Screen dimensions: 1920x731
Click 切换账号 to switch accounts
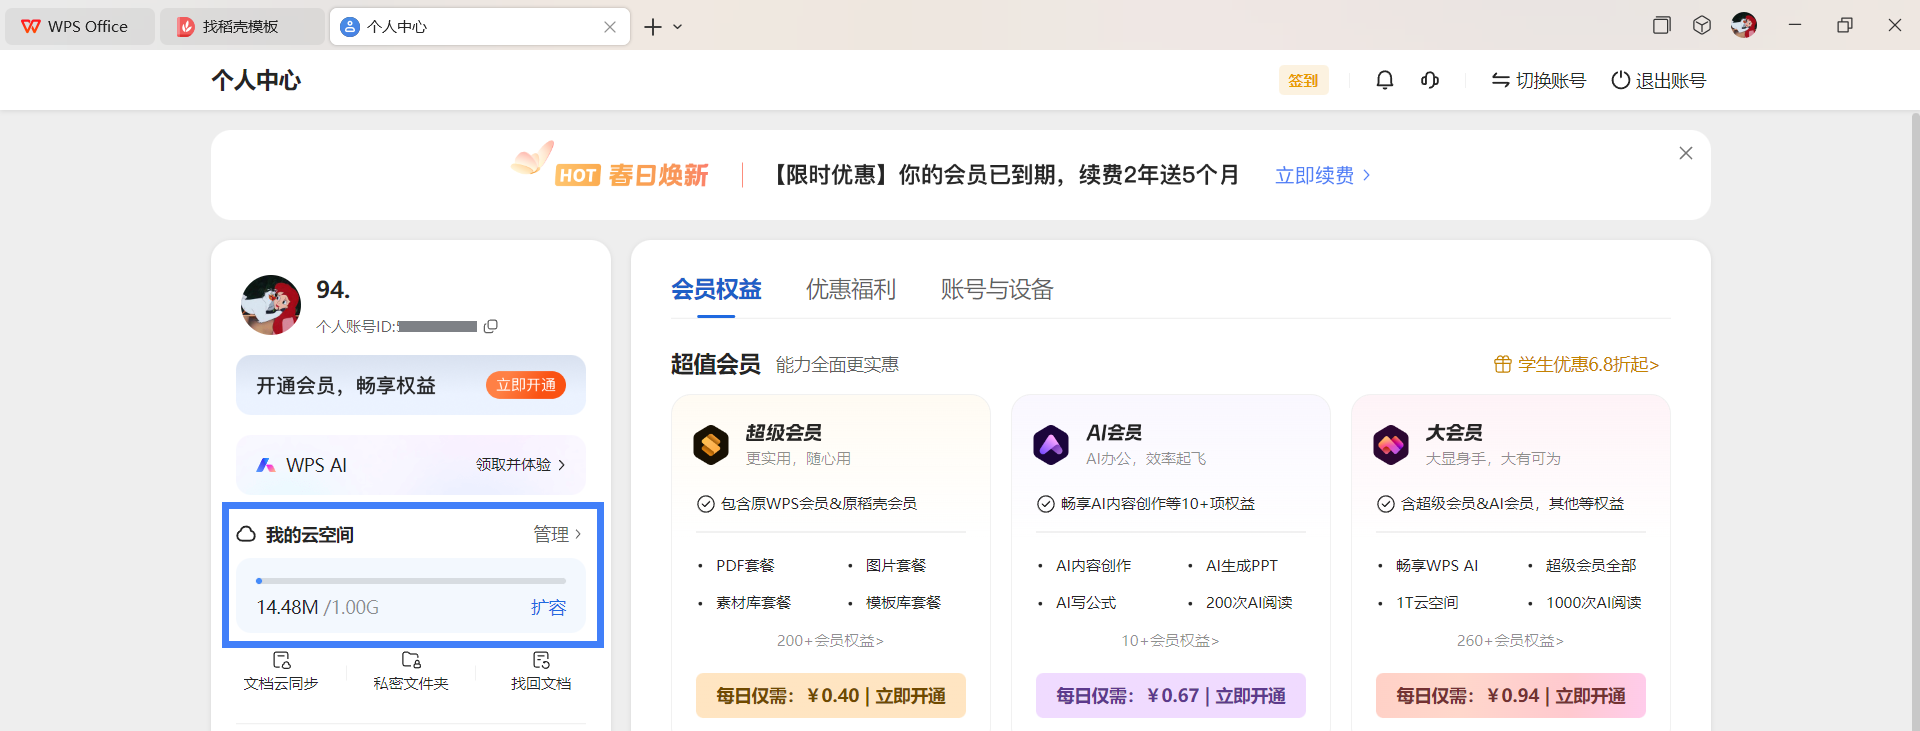pos(1539,80)
